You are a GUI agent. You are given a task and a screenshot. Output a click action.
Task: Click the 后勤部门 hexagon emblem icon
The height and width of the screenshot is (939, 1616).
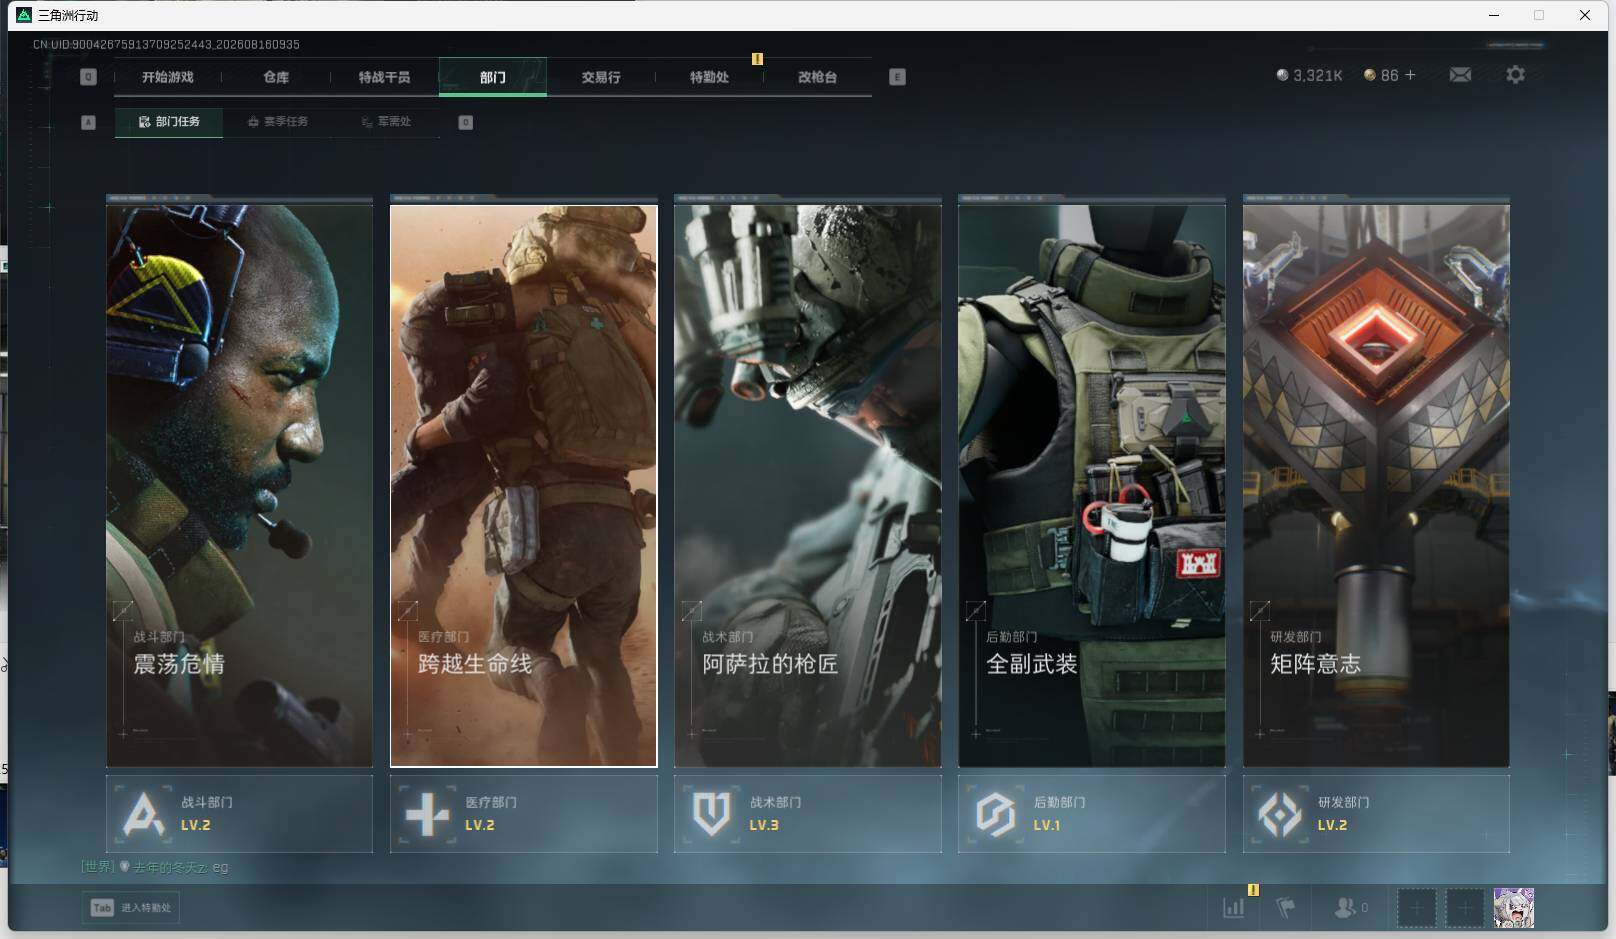(995, 814)
